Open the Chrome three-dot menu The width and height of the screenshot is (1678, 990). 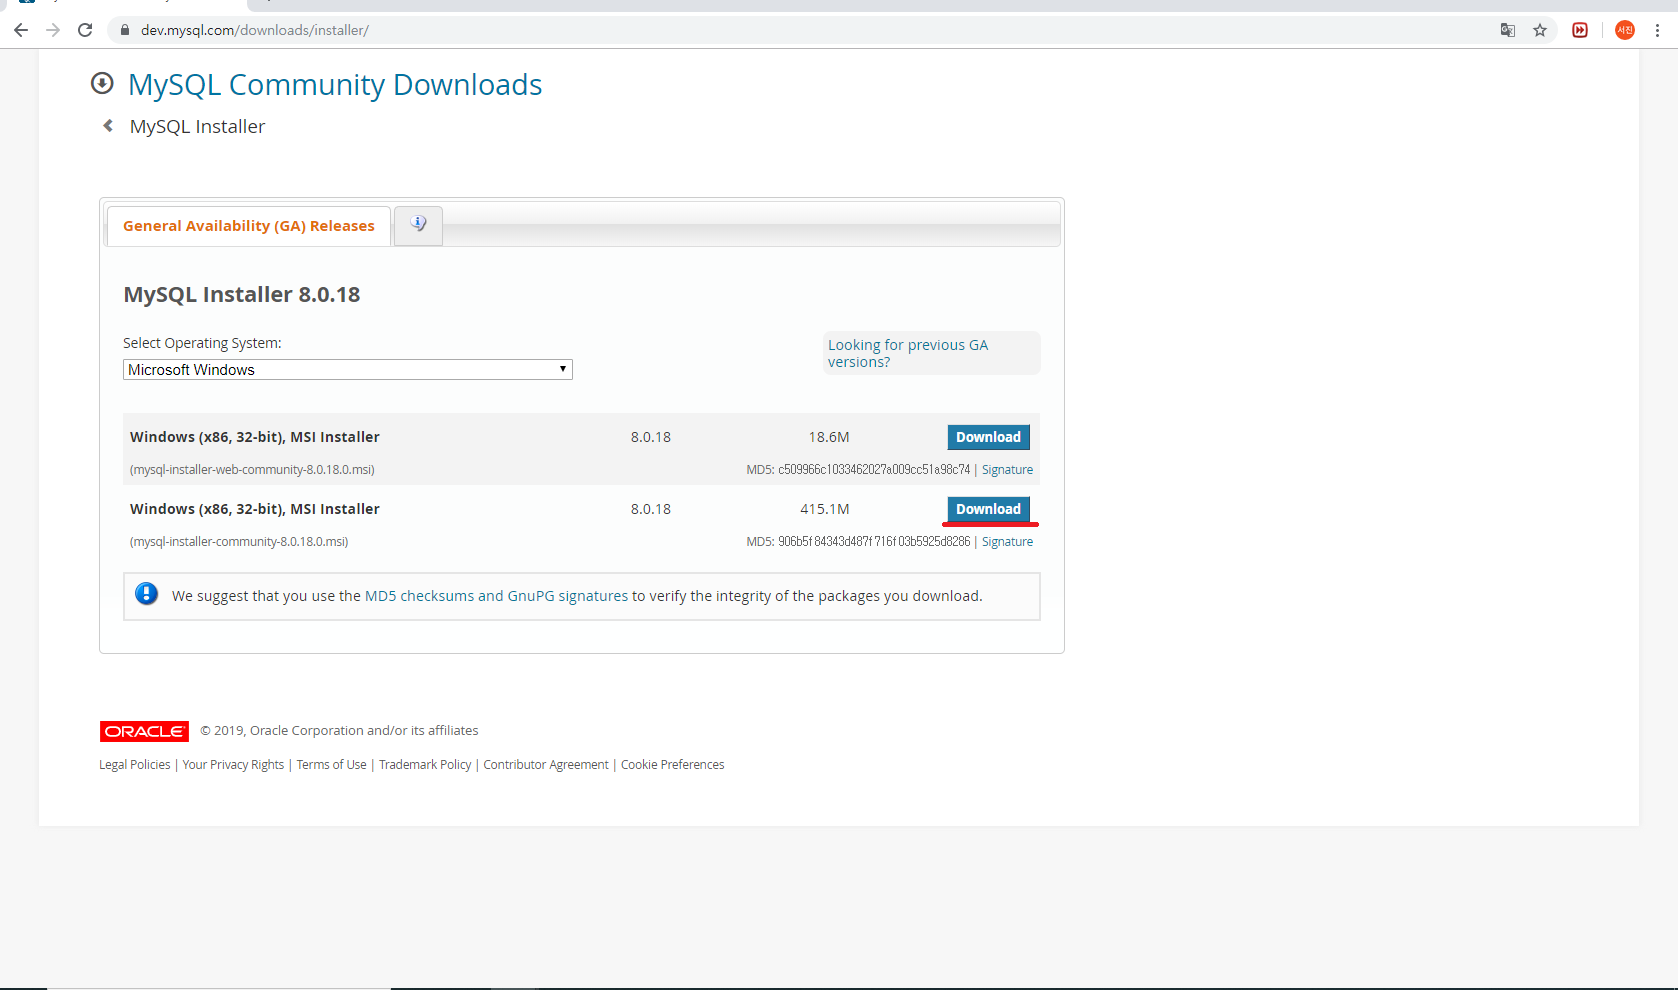pos(1657,30)
